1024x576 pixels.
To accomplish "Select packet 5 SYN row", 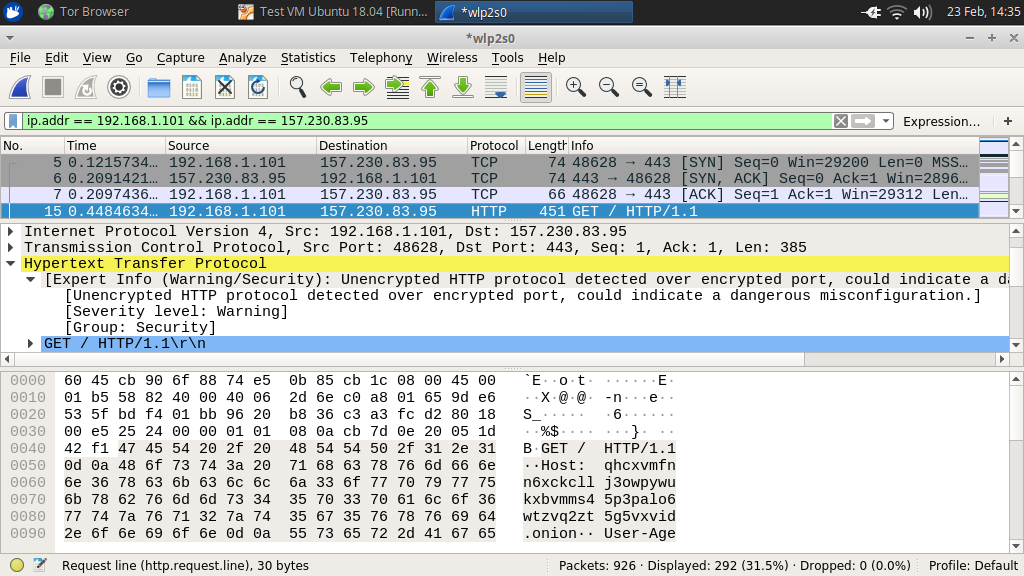I will pyautogui.click(x=490, y=162).
